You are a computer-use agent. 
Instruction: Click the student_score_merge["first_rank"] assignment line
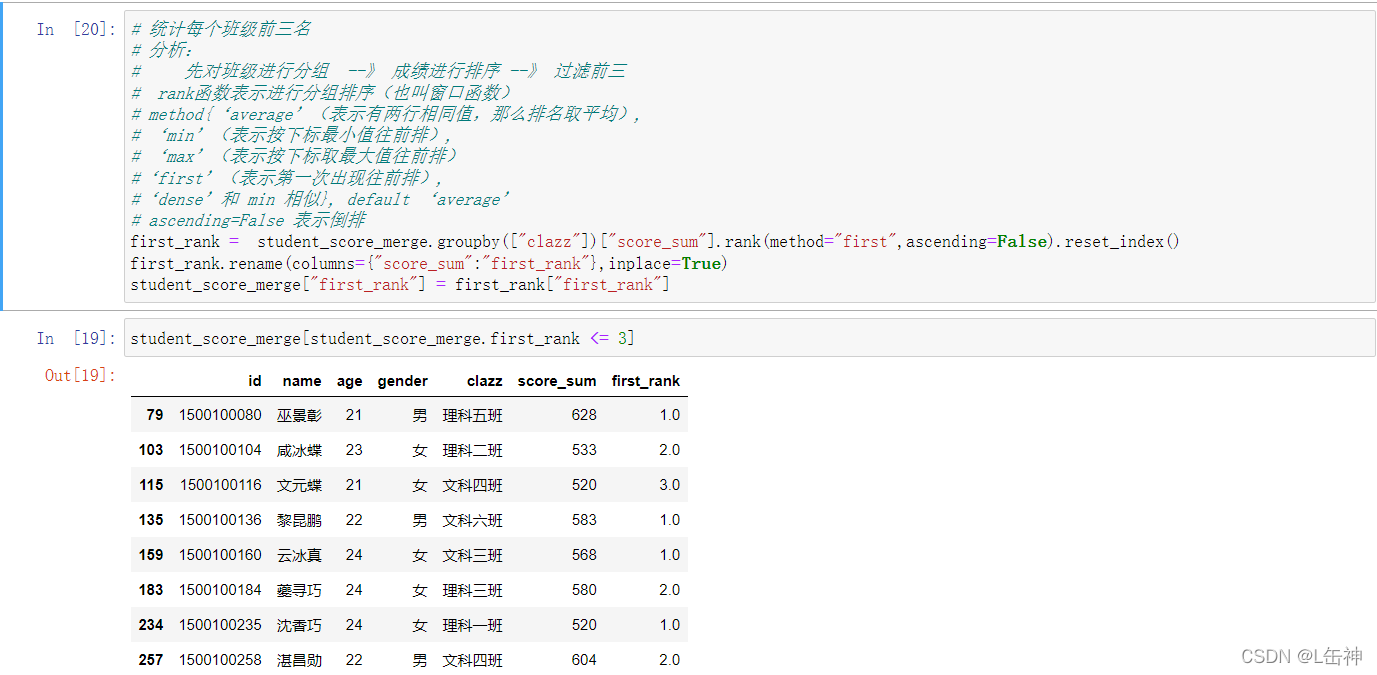point(400,284)
